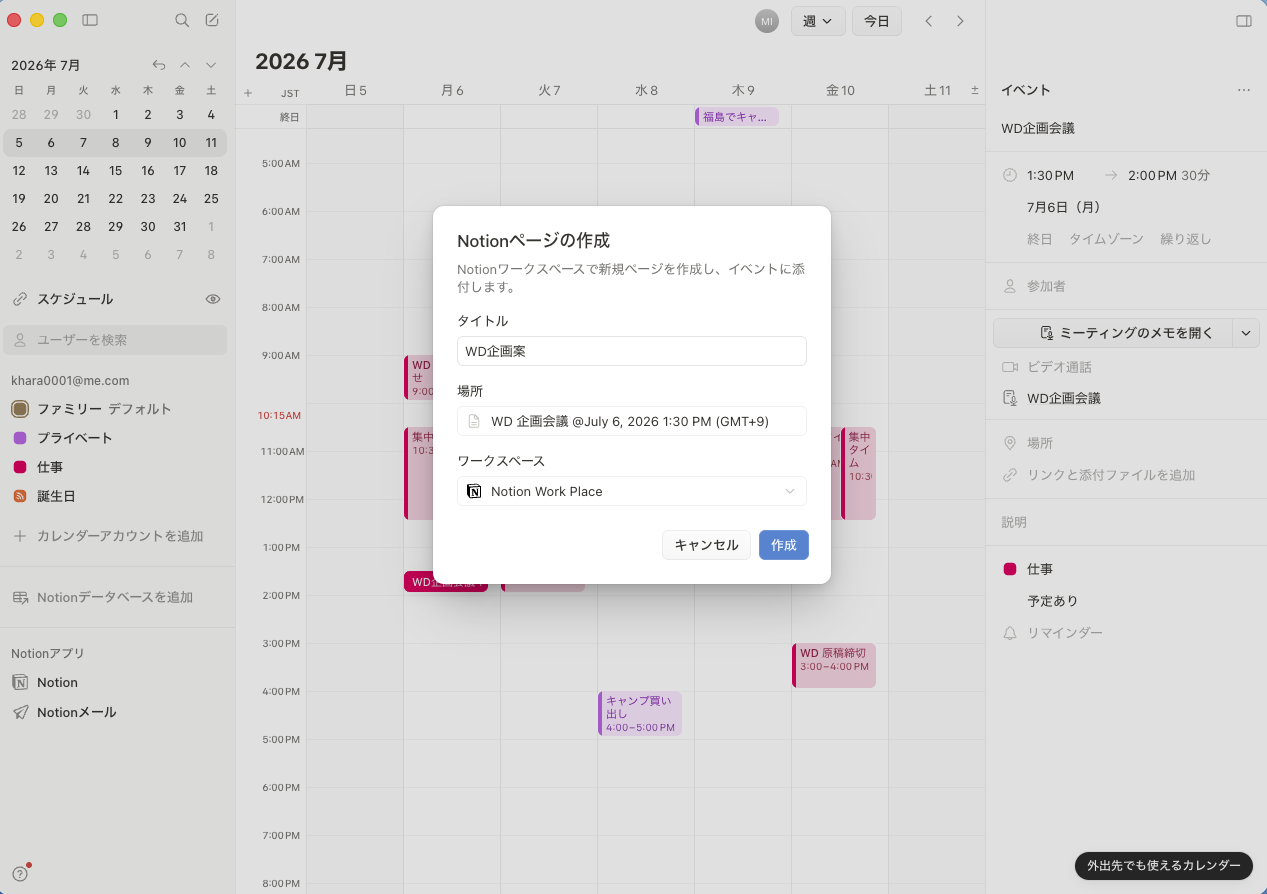Toggle ファミリー デフォルト calendar checkbox
Image resolution: width=1267 pixels, height=894 pixels.
(x=19, y=409)
